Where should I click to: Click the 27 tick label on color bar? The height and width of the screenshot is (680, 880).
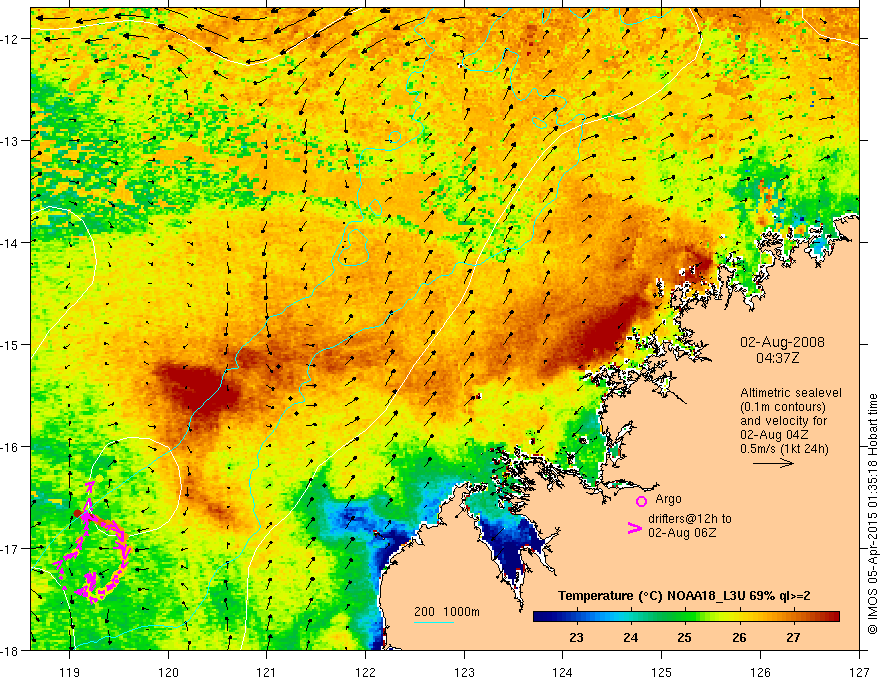click(x=793, y=638)
